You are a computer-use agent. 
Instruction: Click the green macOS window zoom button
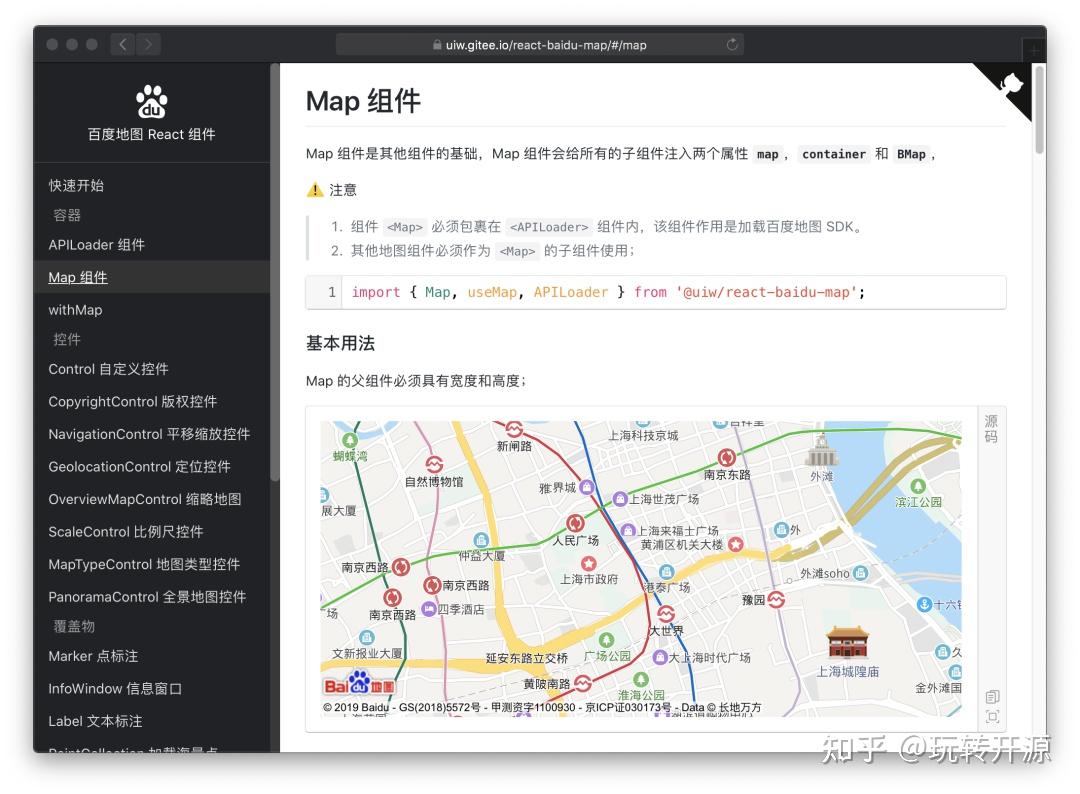coord(91,44)
